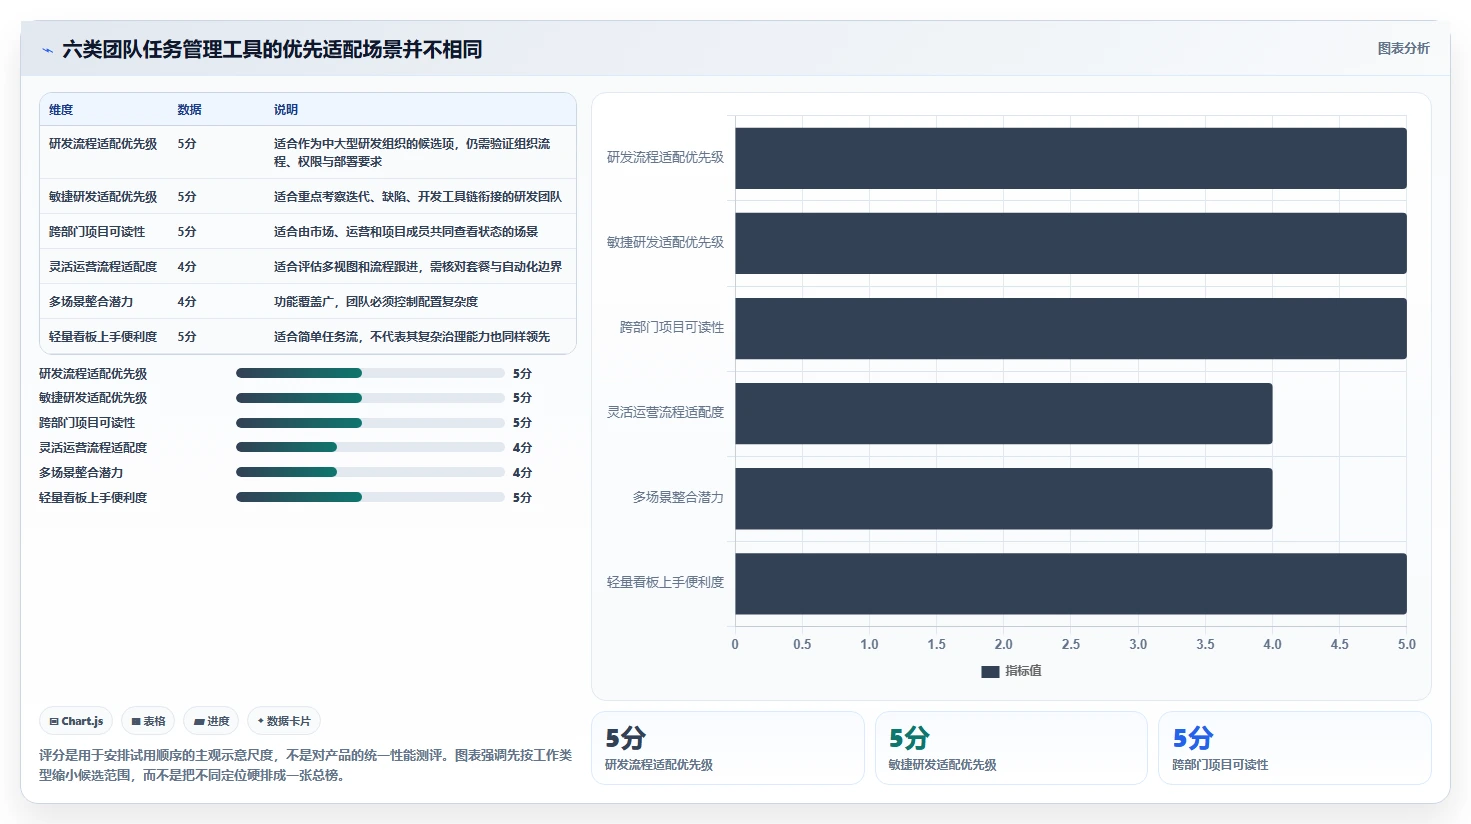1471x824 pixels.
Task: Click the footnote paragraph starting 评分是用于
Action: click(x=305, y=765)
